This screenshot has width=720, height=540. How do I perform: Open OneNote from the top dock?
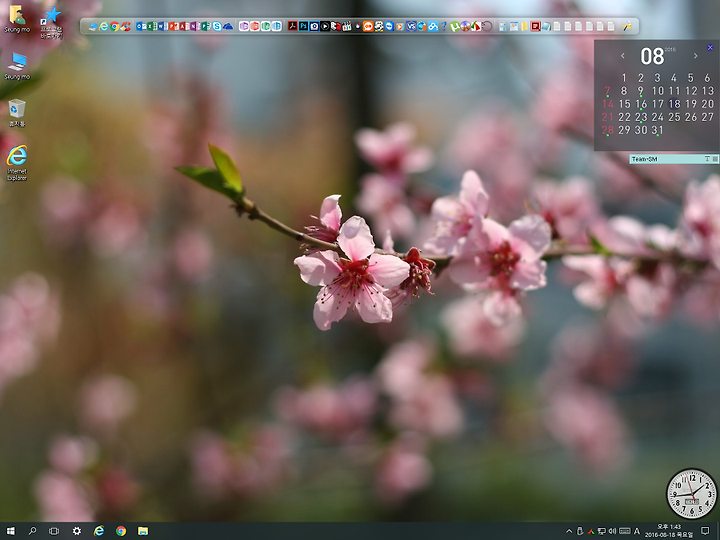[195, 27]
